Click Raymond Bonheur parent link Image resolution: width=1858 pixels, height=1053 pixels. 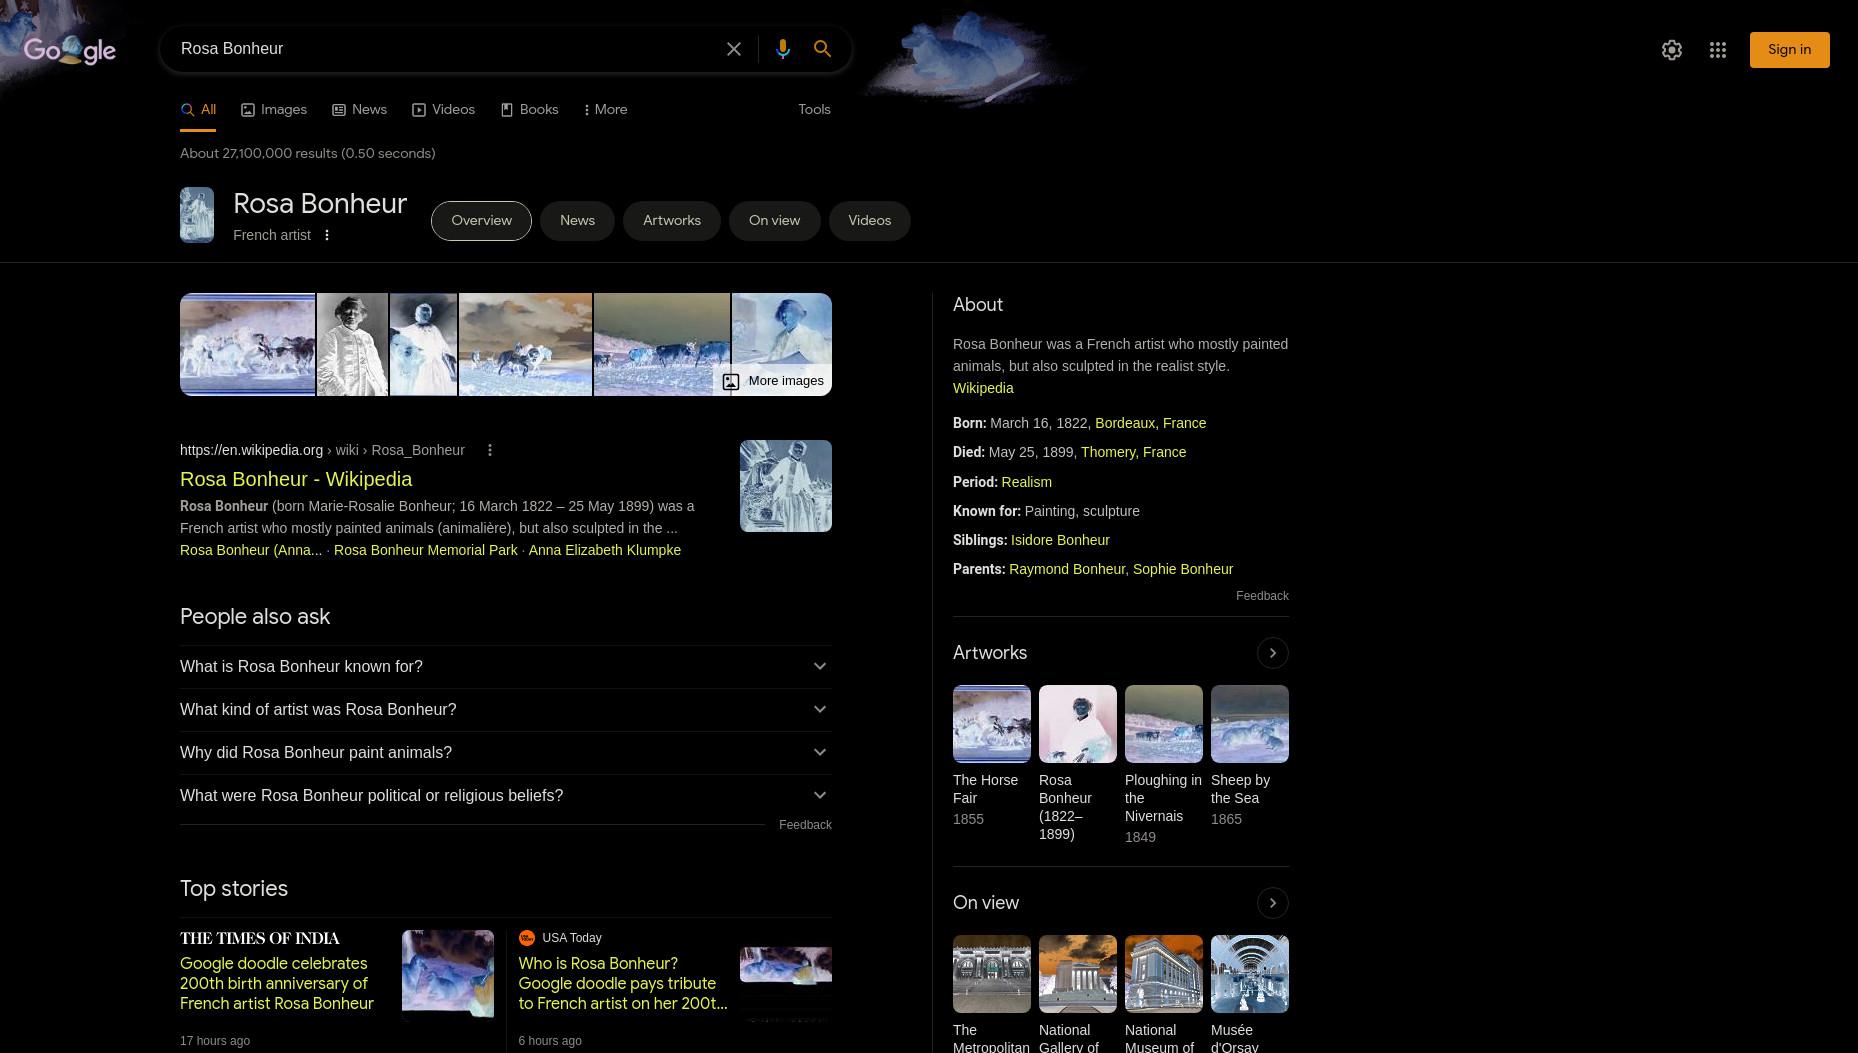point(1067,569)
